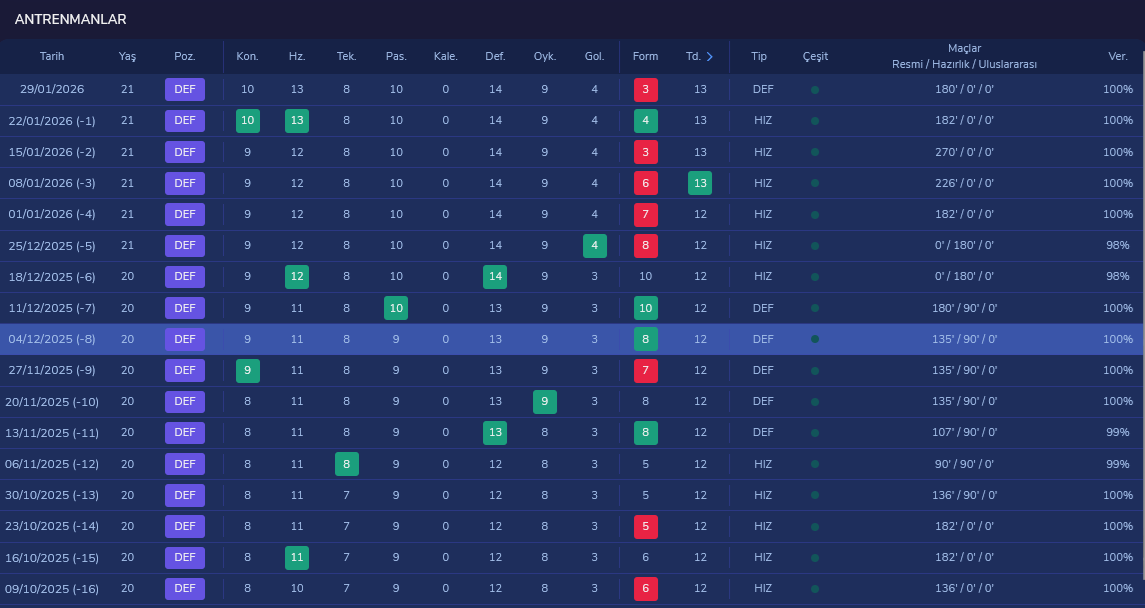Click the Çeşit dot in the 11/12/2025 (-7) row

[815, 309]
